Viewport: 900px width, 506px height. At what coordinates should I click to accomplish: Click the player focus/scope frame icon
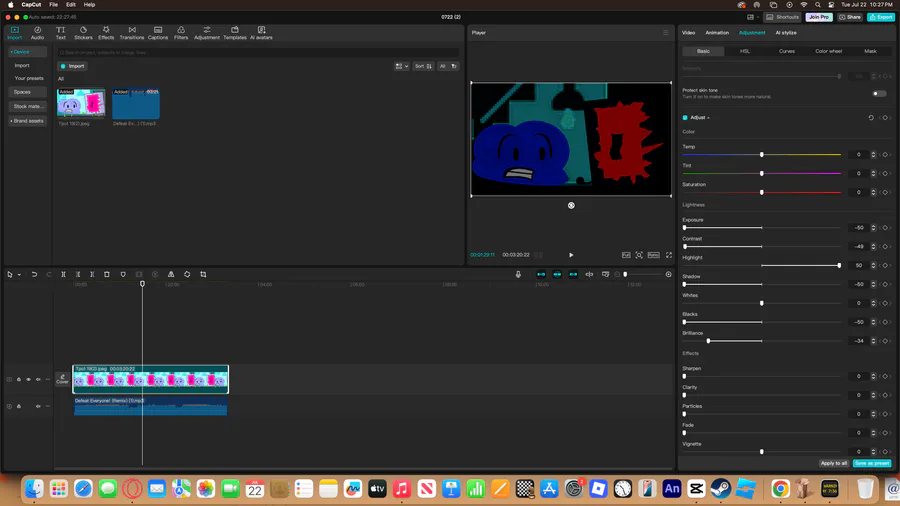pyautogui.click(x=639, y=255)
